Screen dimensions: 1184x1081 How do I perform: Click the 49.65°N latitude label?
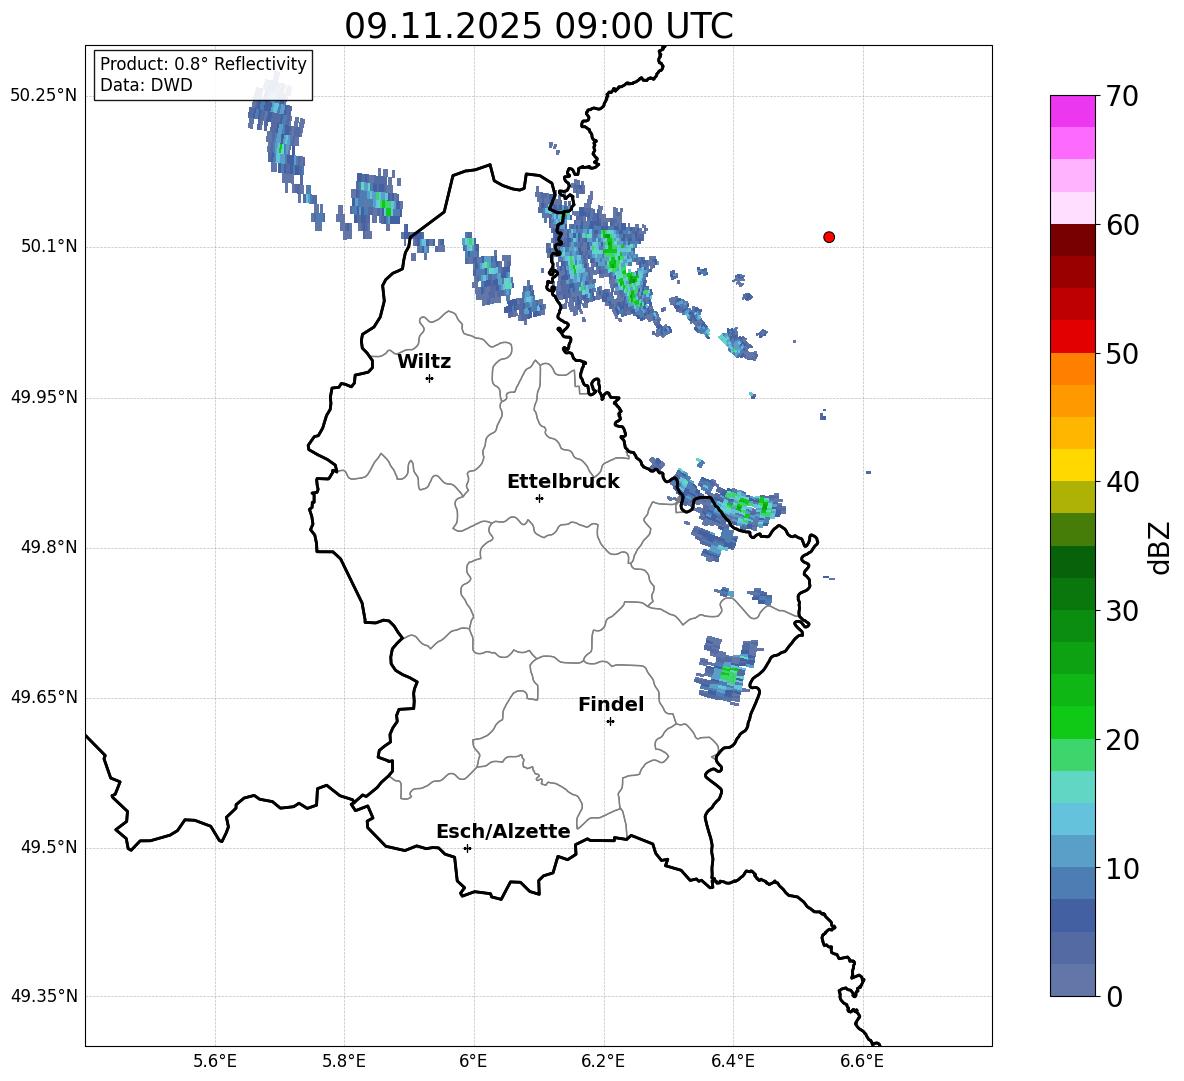(x=44, y=696)
